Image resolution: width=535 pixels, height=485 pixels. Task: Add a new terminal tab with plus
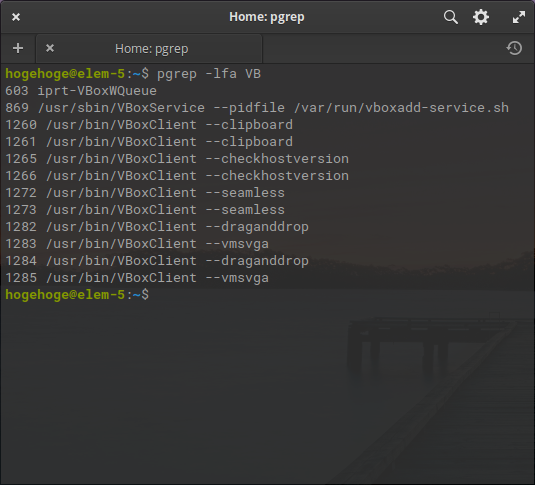pyautogui.click(x=18, y=48)
